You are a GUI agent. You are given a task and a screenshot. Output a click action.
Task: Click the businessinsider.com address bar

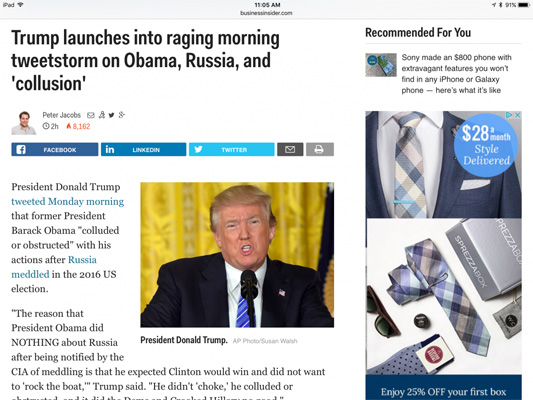[266, 13]
